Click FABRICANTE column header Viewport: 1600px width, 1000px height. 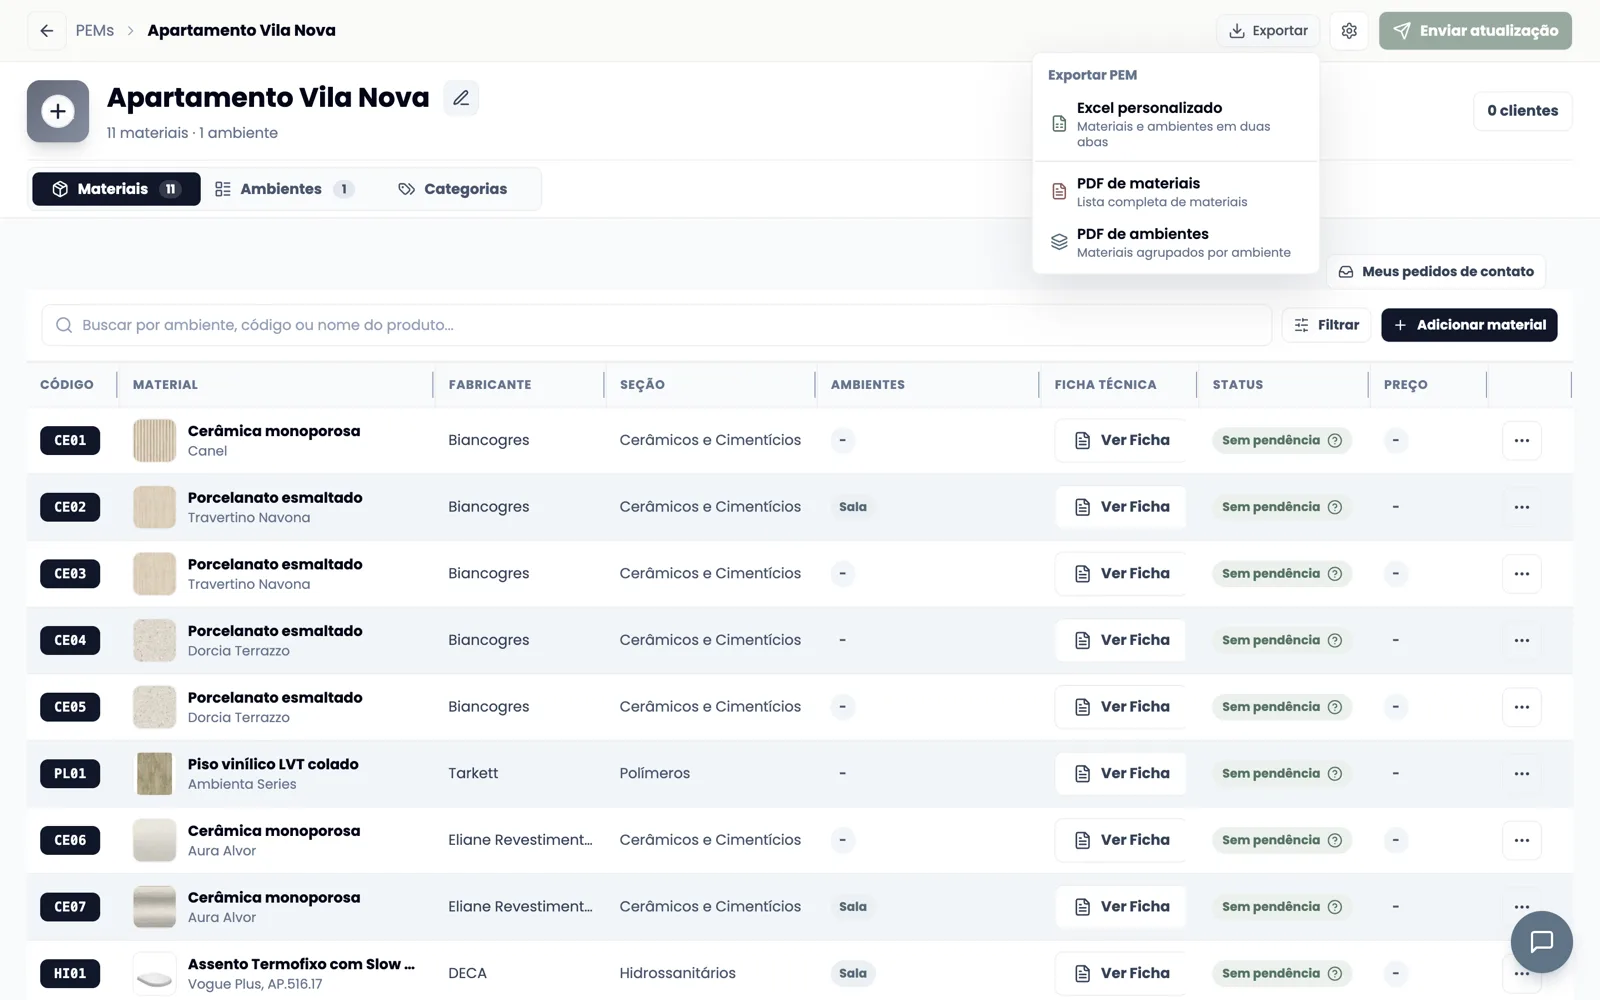click(x=490, y=385)
